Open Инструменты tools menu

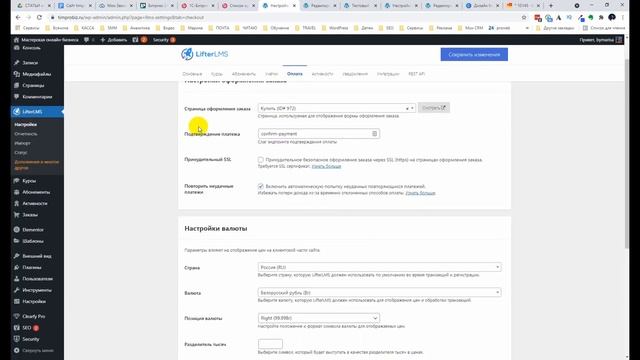37,290
